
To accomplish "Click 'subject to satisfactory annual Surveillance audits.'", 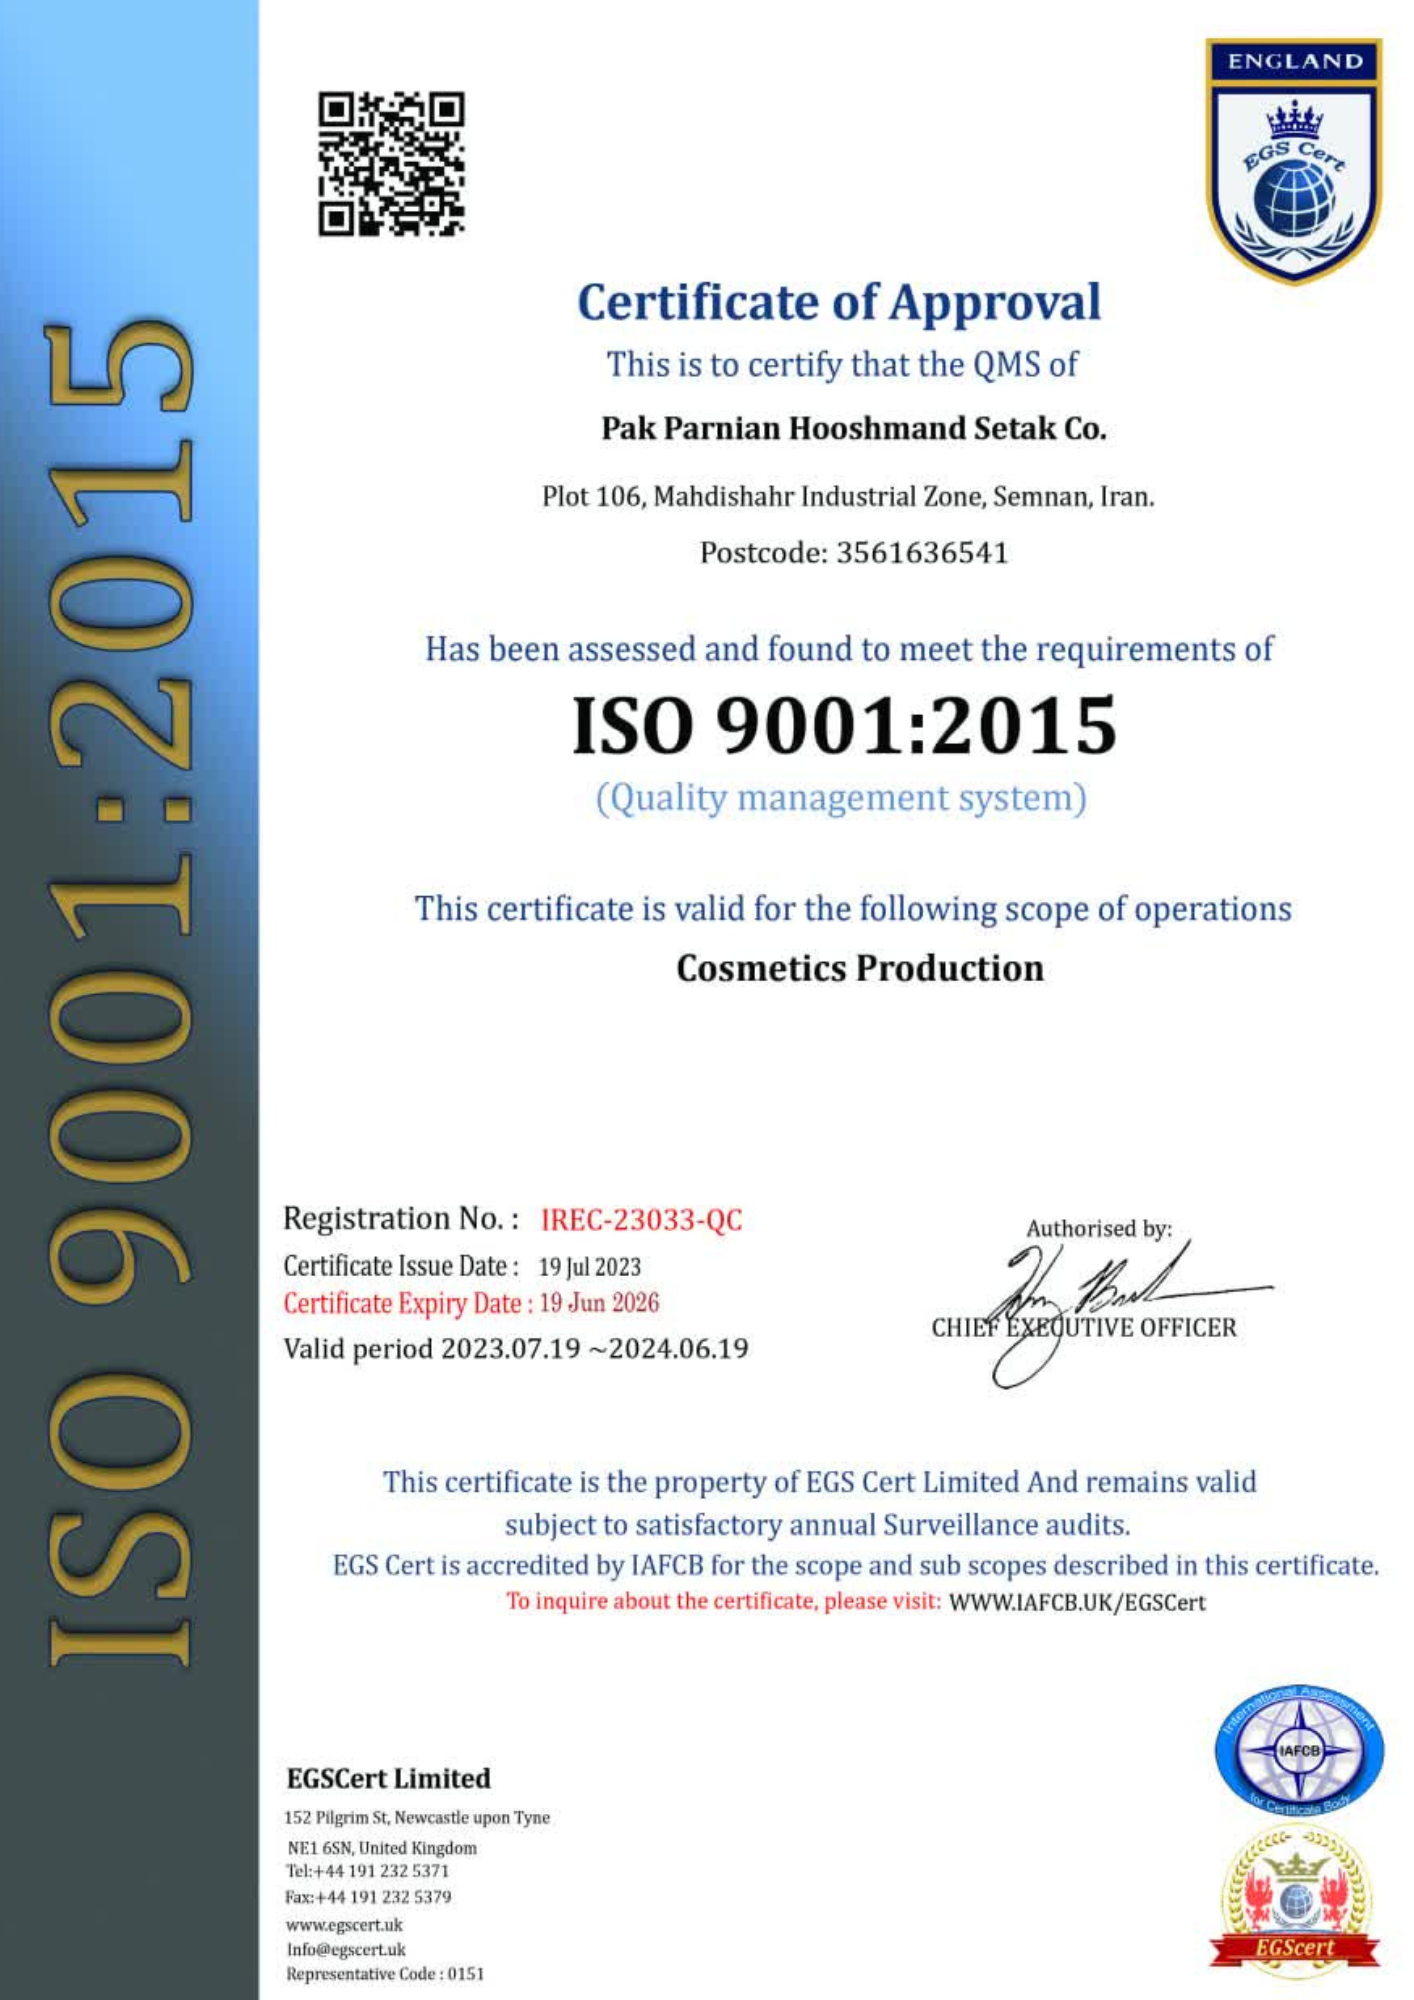I will click(x=817, y=1525).
